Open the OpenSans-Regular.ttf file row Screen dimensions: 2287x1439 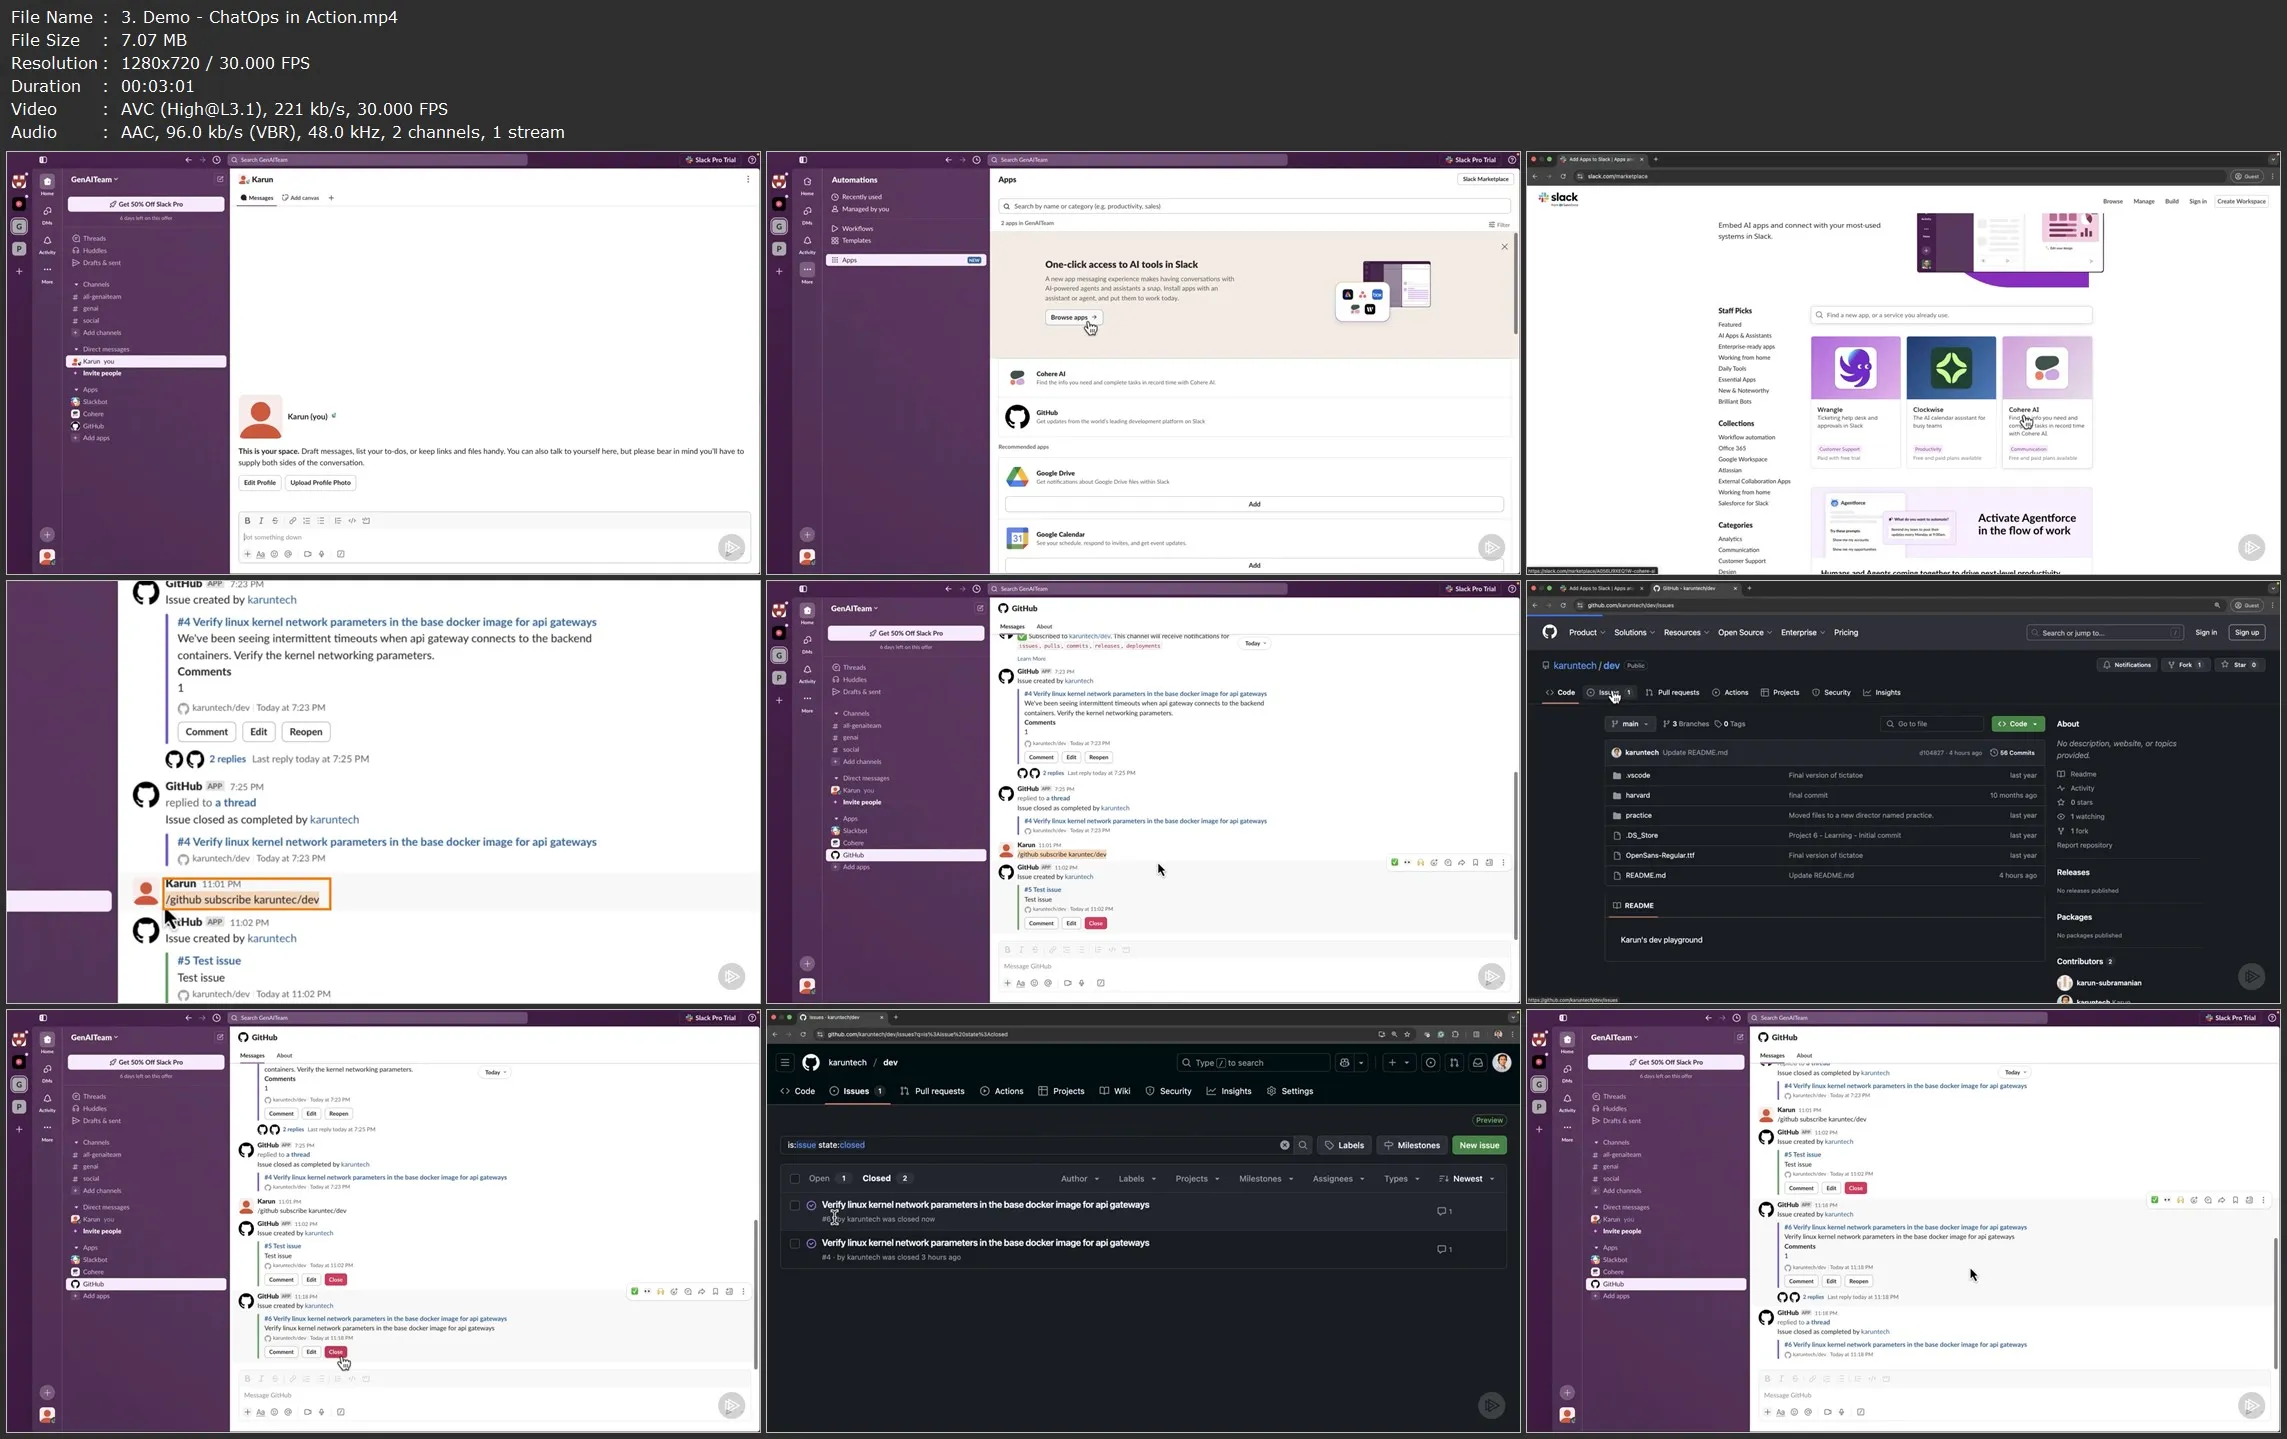[1825, 856]
